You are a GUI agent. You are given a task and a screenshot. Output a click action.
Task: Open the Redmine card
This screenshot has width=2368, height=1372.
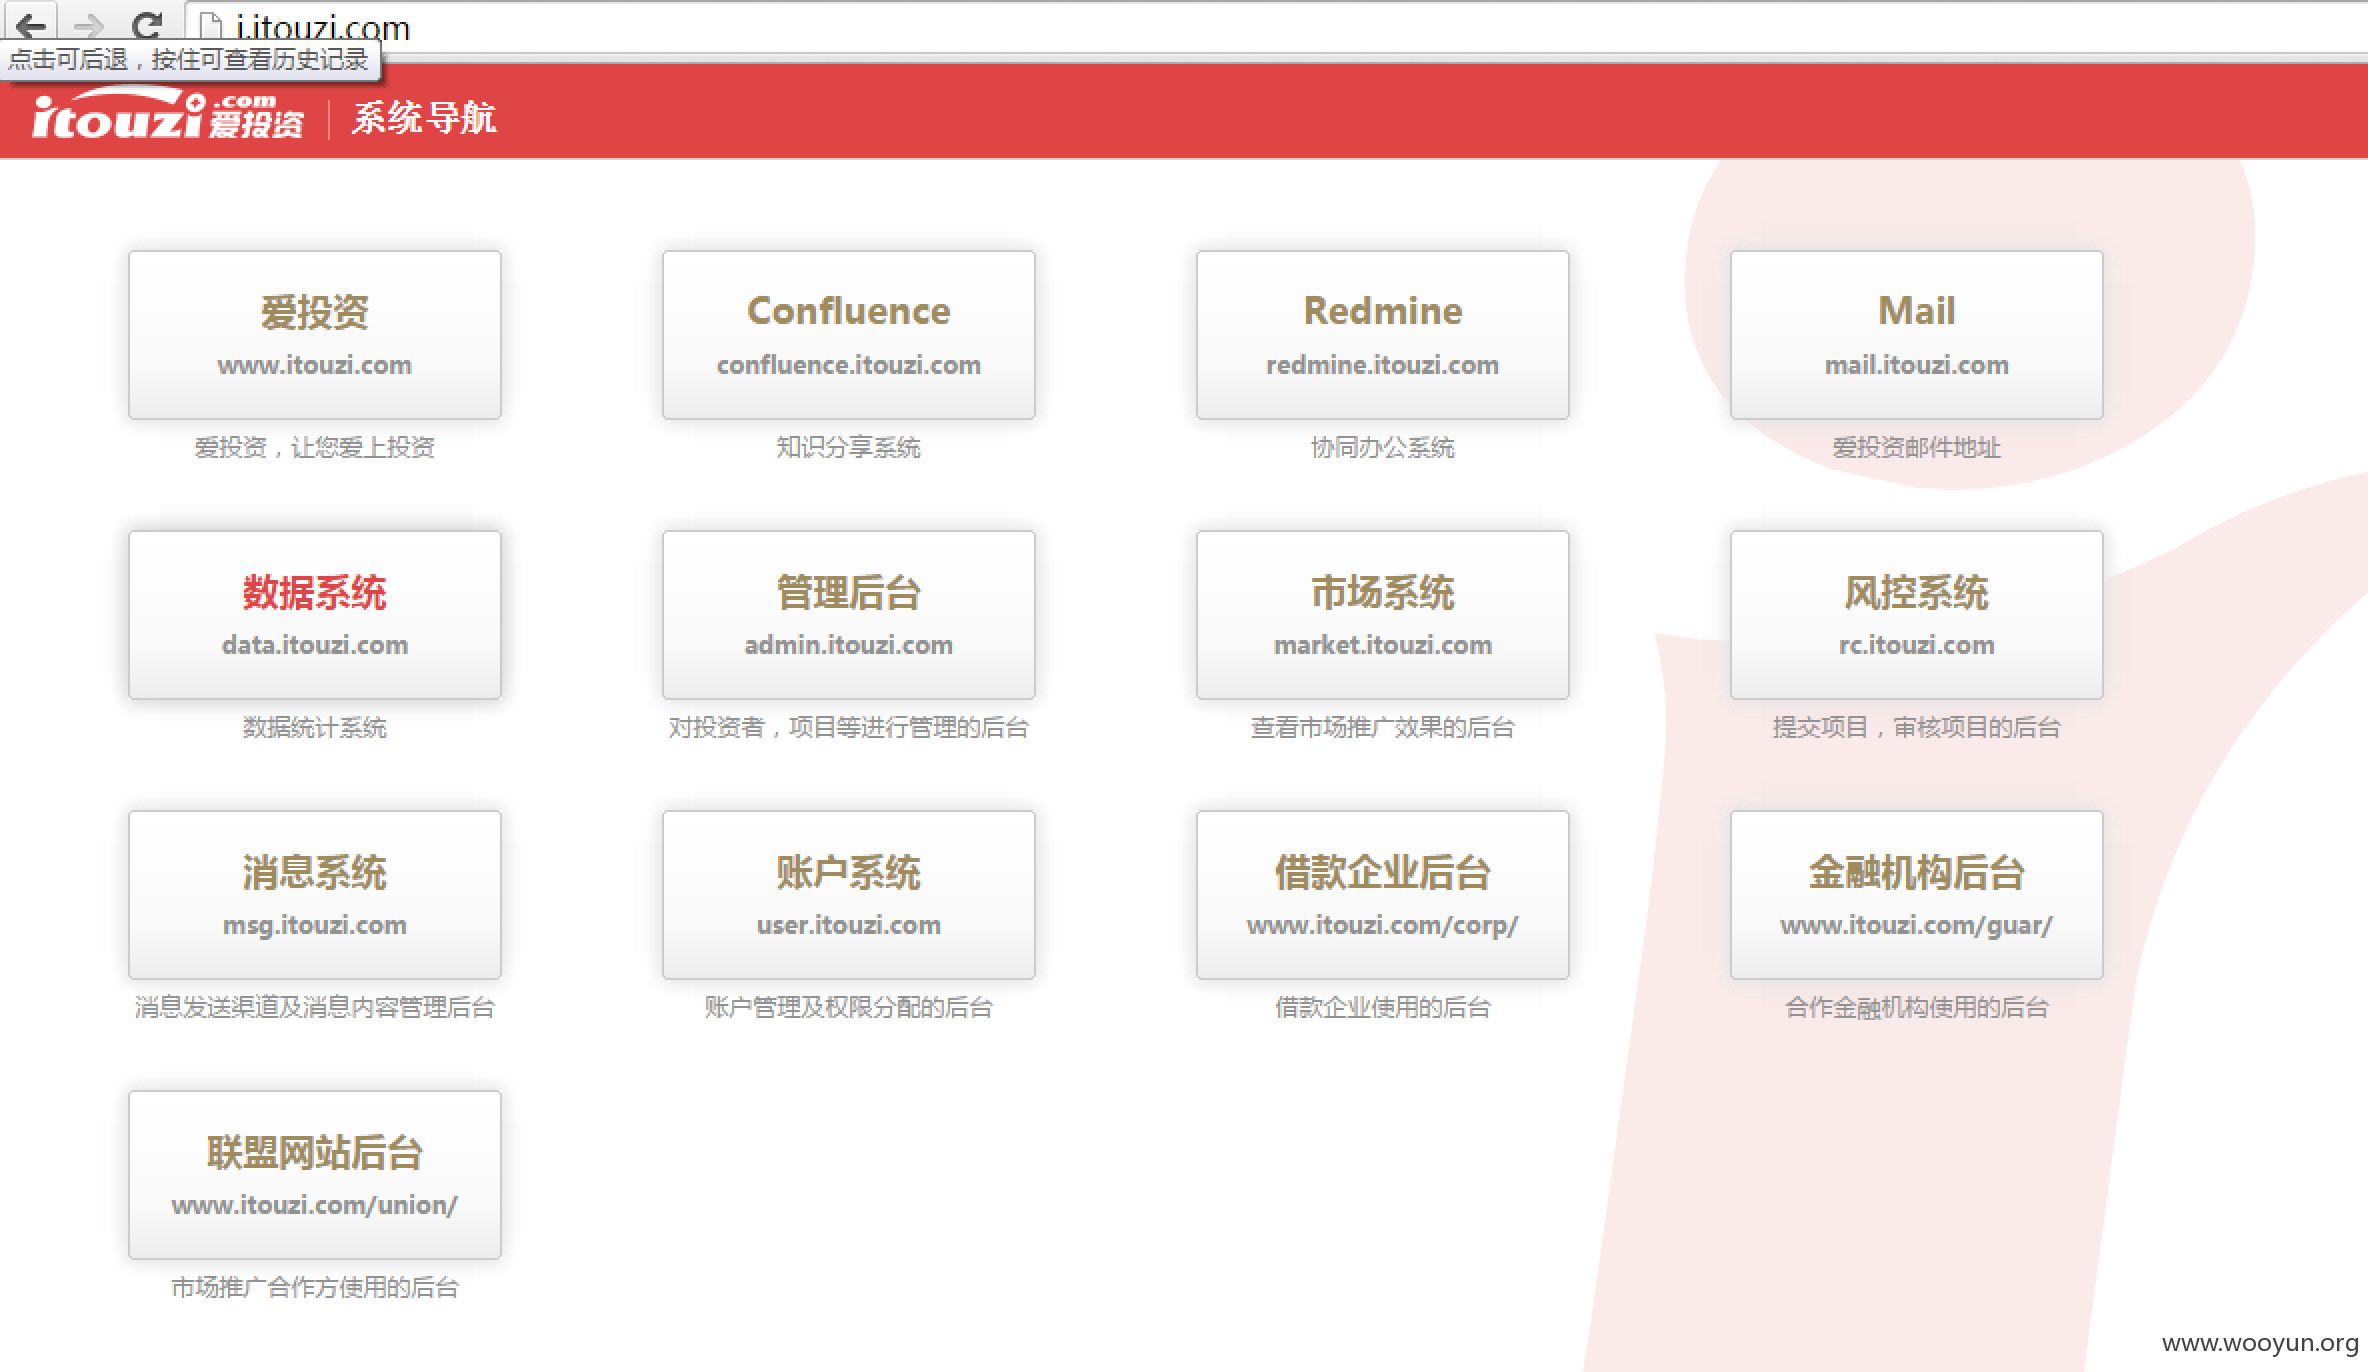1383,335
